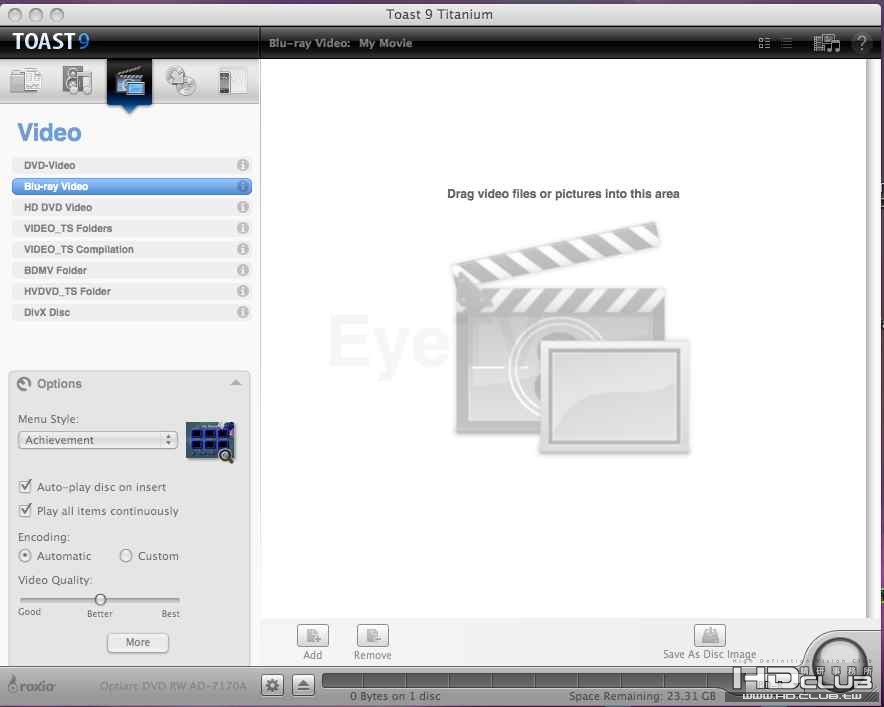Click the Space Remaining status text
Screen dimensions: 884x707
point(642,696)
